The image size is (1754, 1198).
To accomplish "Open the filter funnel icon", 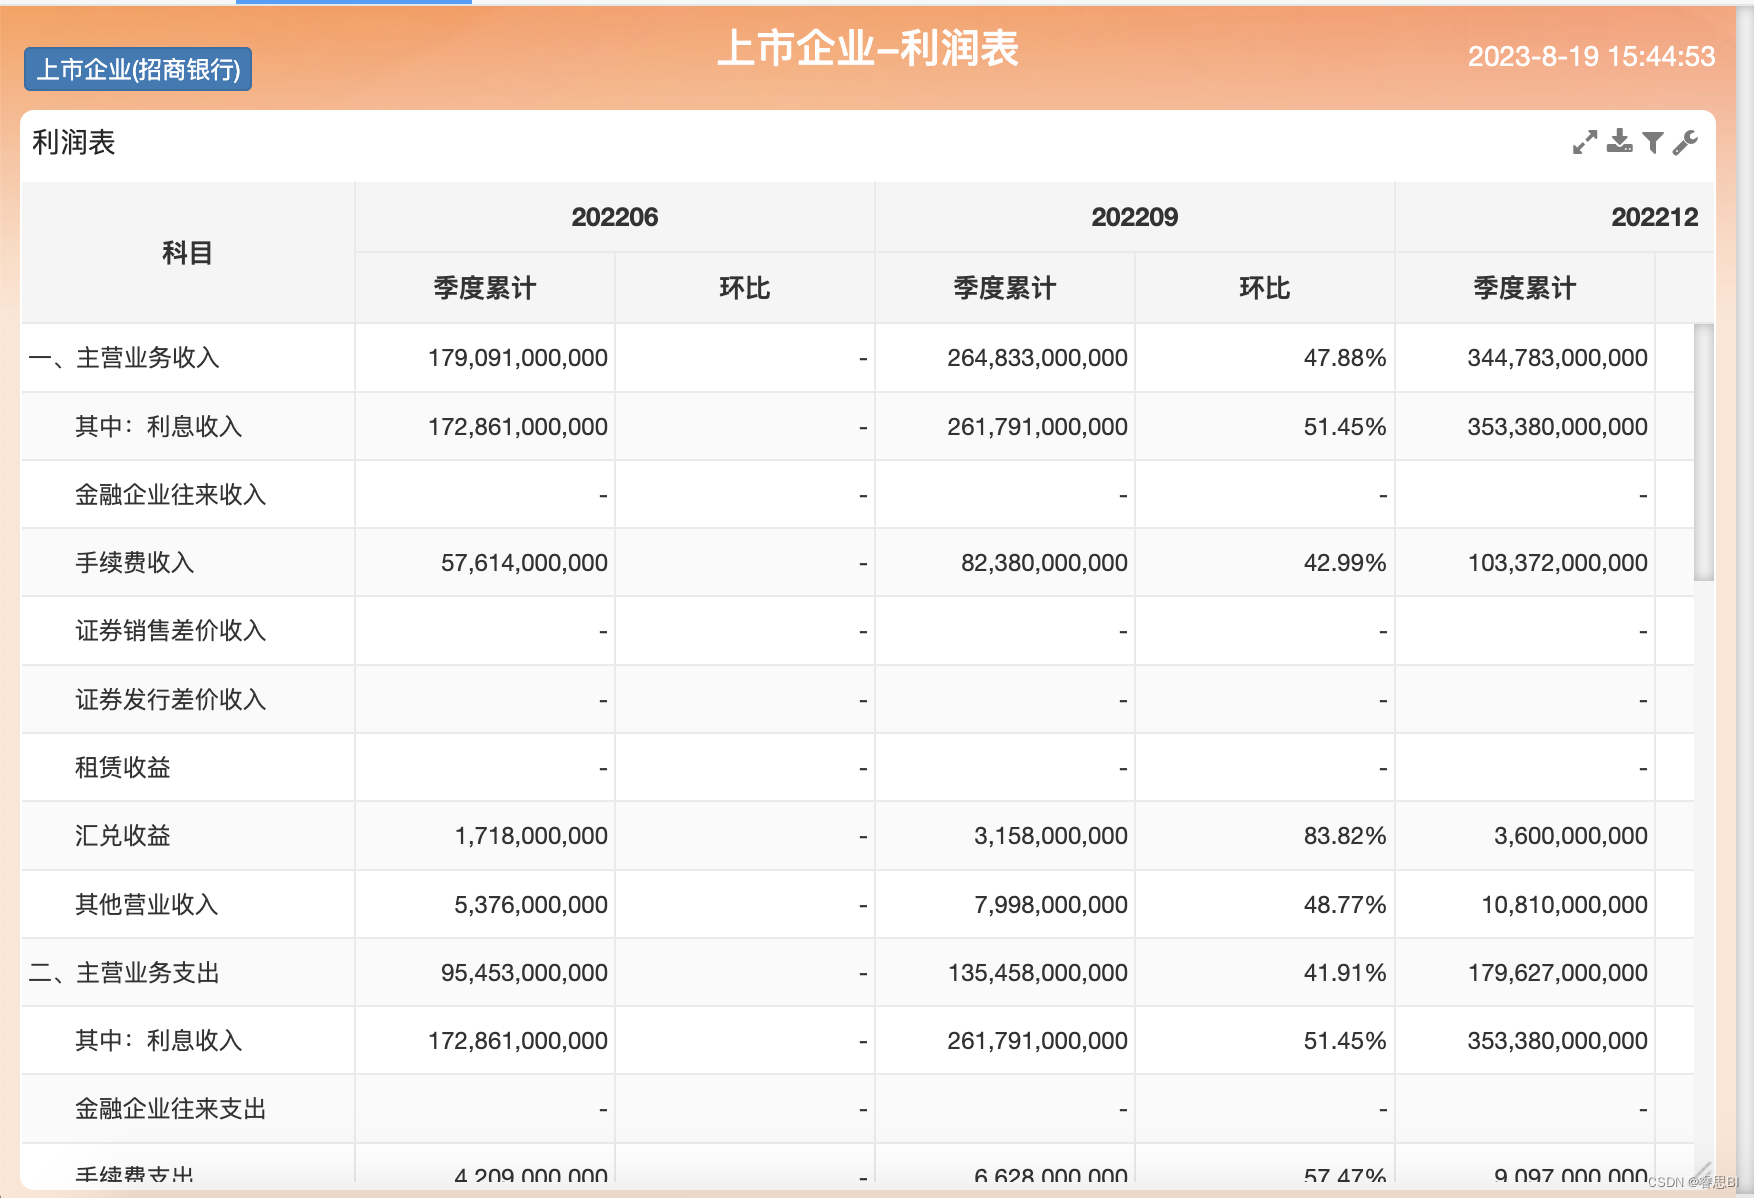I will click(x=1653, y=143).
